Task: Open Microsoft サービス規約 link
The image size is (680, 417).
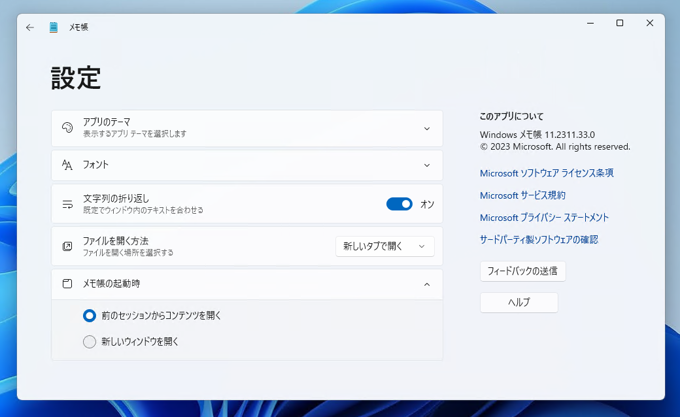Action: [x=523, y=195]
